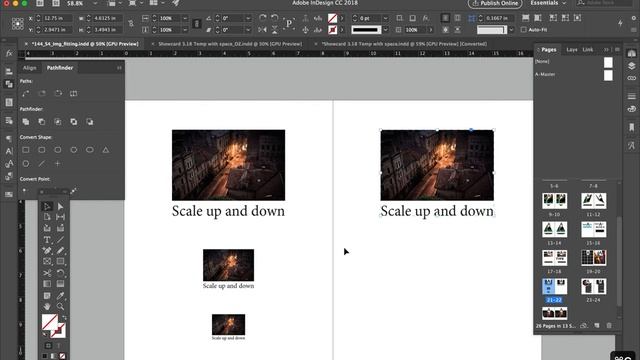Select the Gap tool
The height and width of the screenshot is (360, 640).
tap(60, 217)
